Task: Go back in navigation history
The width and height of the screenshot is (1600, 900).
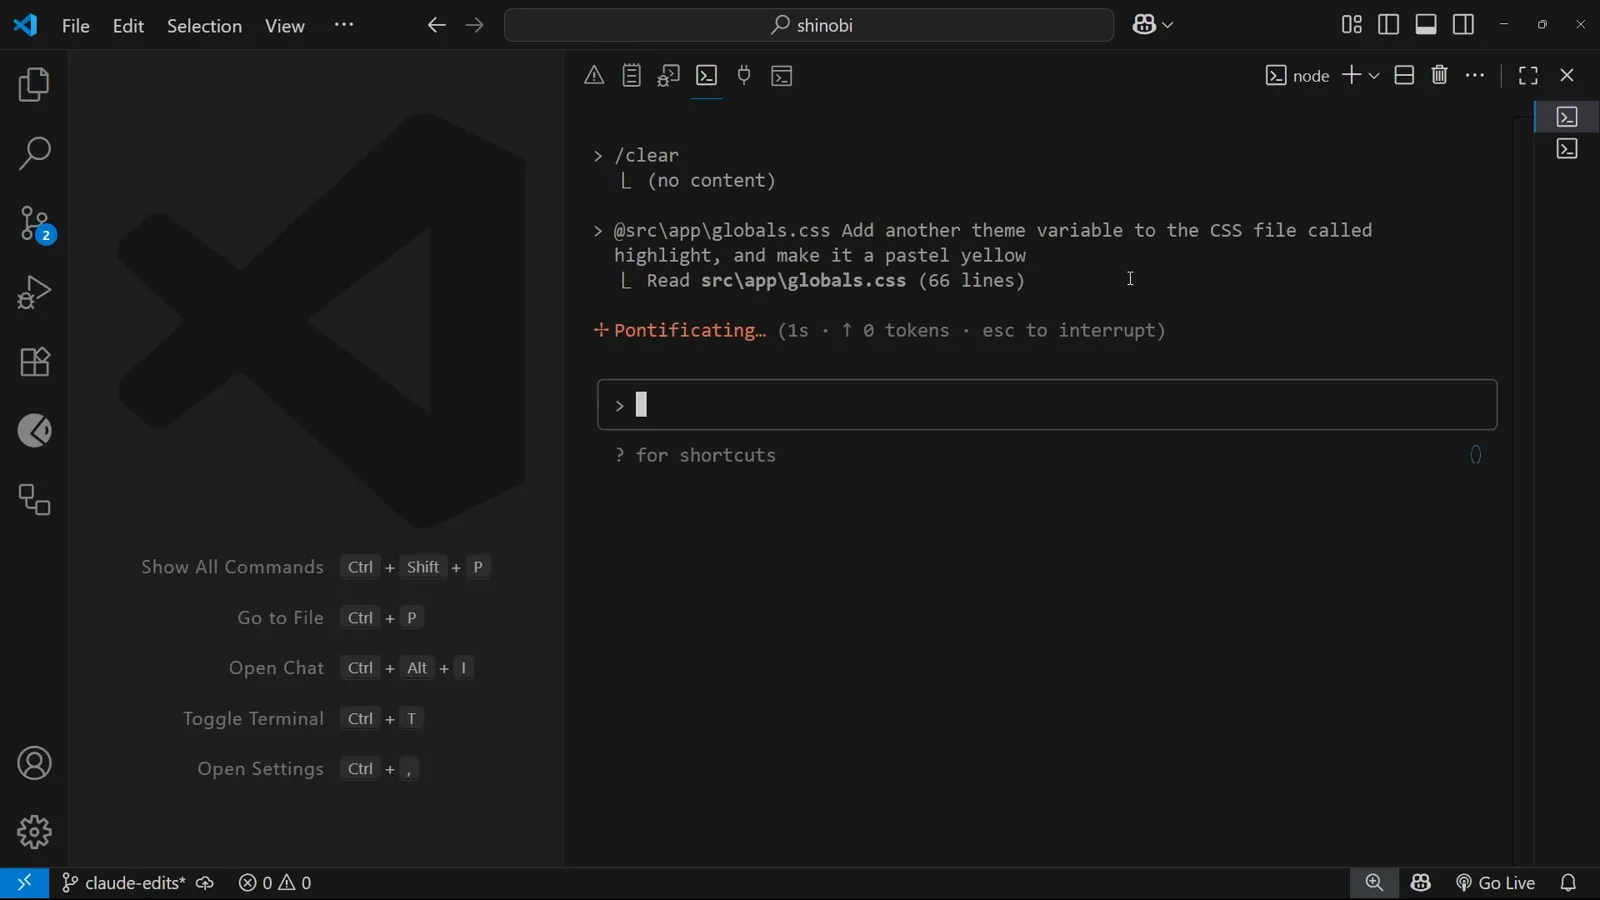Action: coord(436,25)
